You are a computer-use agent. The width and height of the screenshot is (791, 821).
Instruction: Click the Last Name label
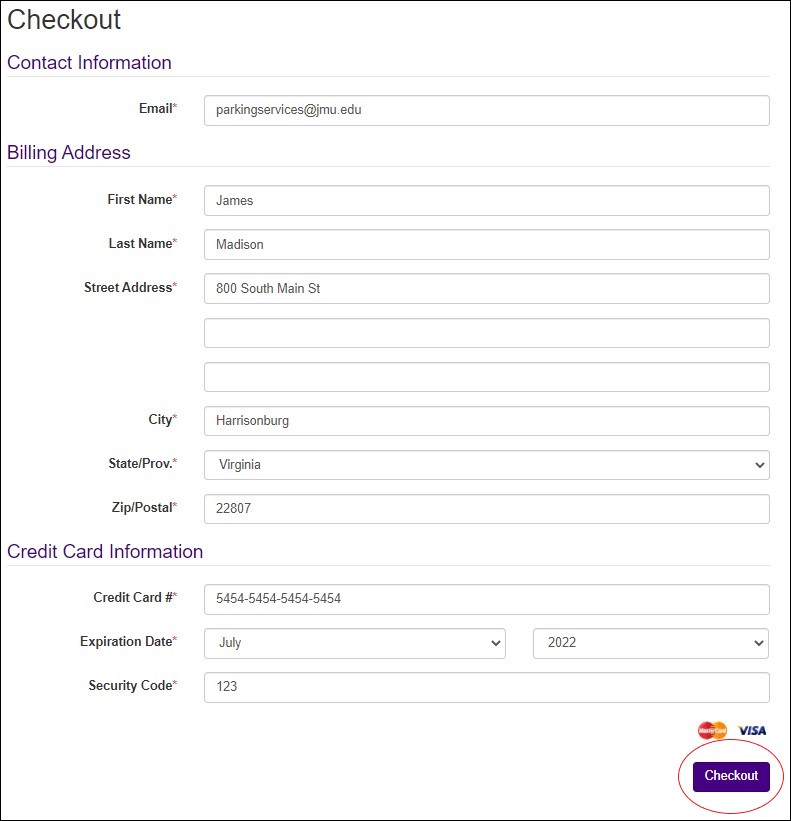(x=142, y=243)
